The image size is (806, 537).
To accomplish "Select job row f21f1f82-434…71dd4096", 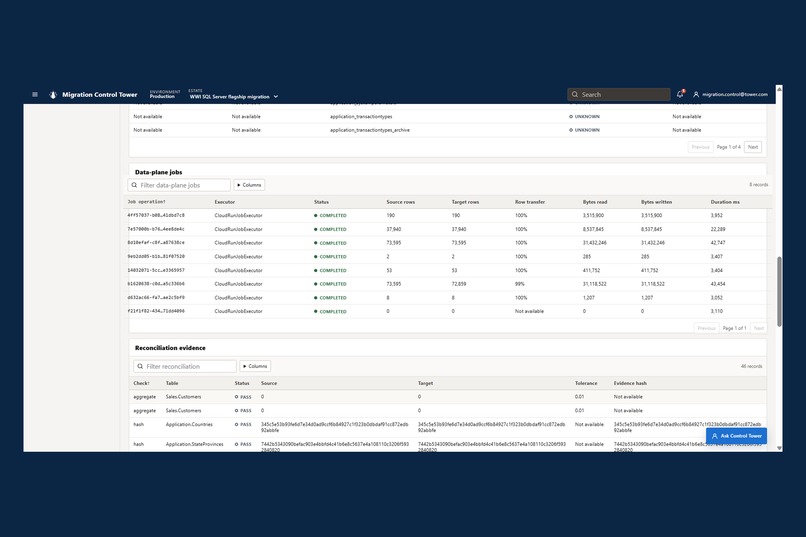I will [x=447, y=311].
